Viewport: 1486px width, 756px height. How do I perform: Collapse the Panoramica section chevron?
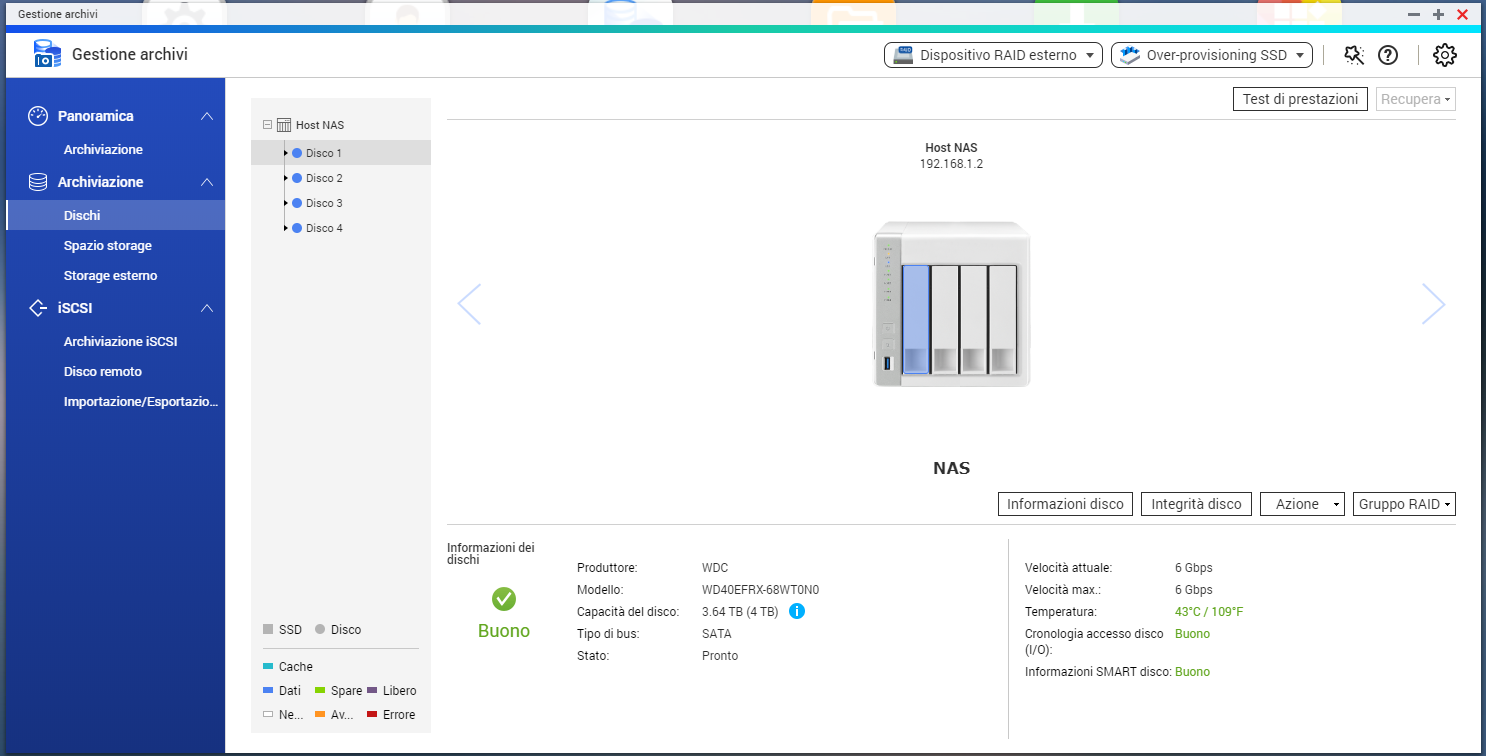click(x=206, y=116)
